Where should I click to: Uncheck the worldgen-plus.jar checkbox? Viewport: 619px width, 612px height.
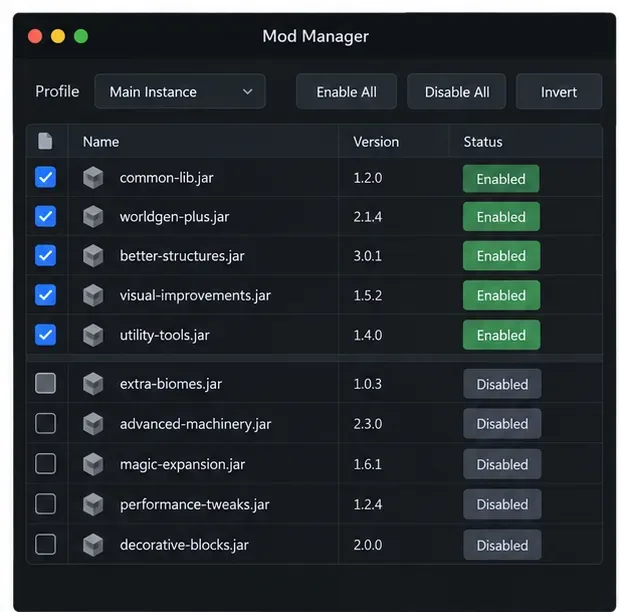tap(45, 216)
